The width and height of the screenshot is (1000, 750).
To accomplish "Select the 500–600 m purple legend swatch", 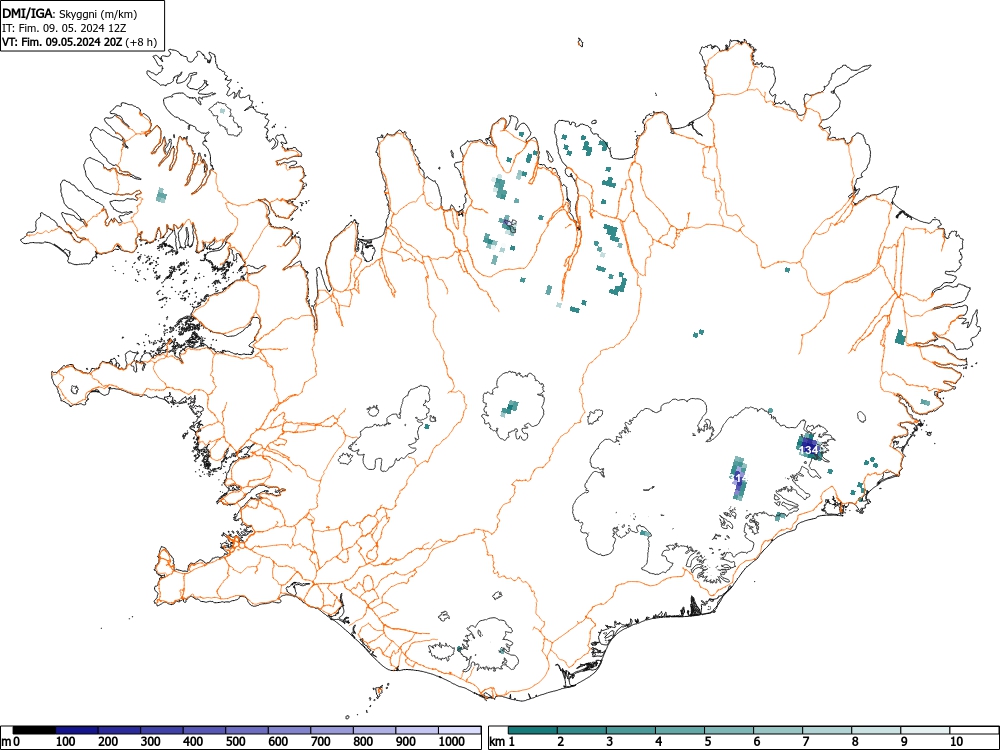I will [247, 730].
